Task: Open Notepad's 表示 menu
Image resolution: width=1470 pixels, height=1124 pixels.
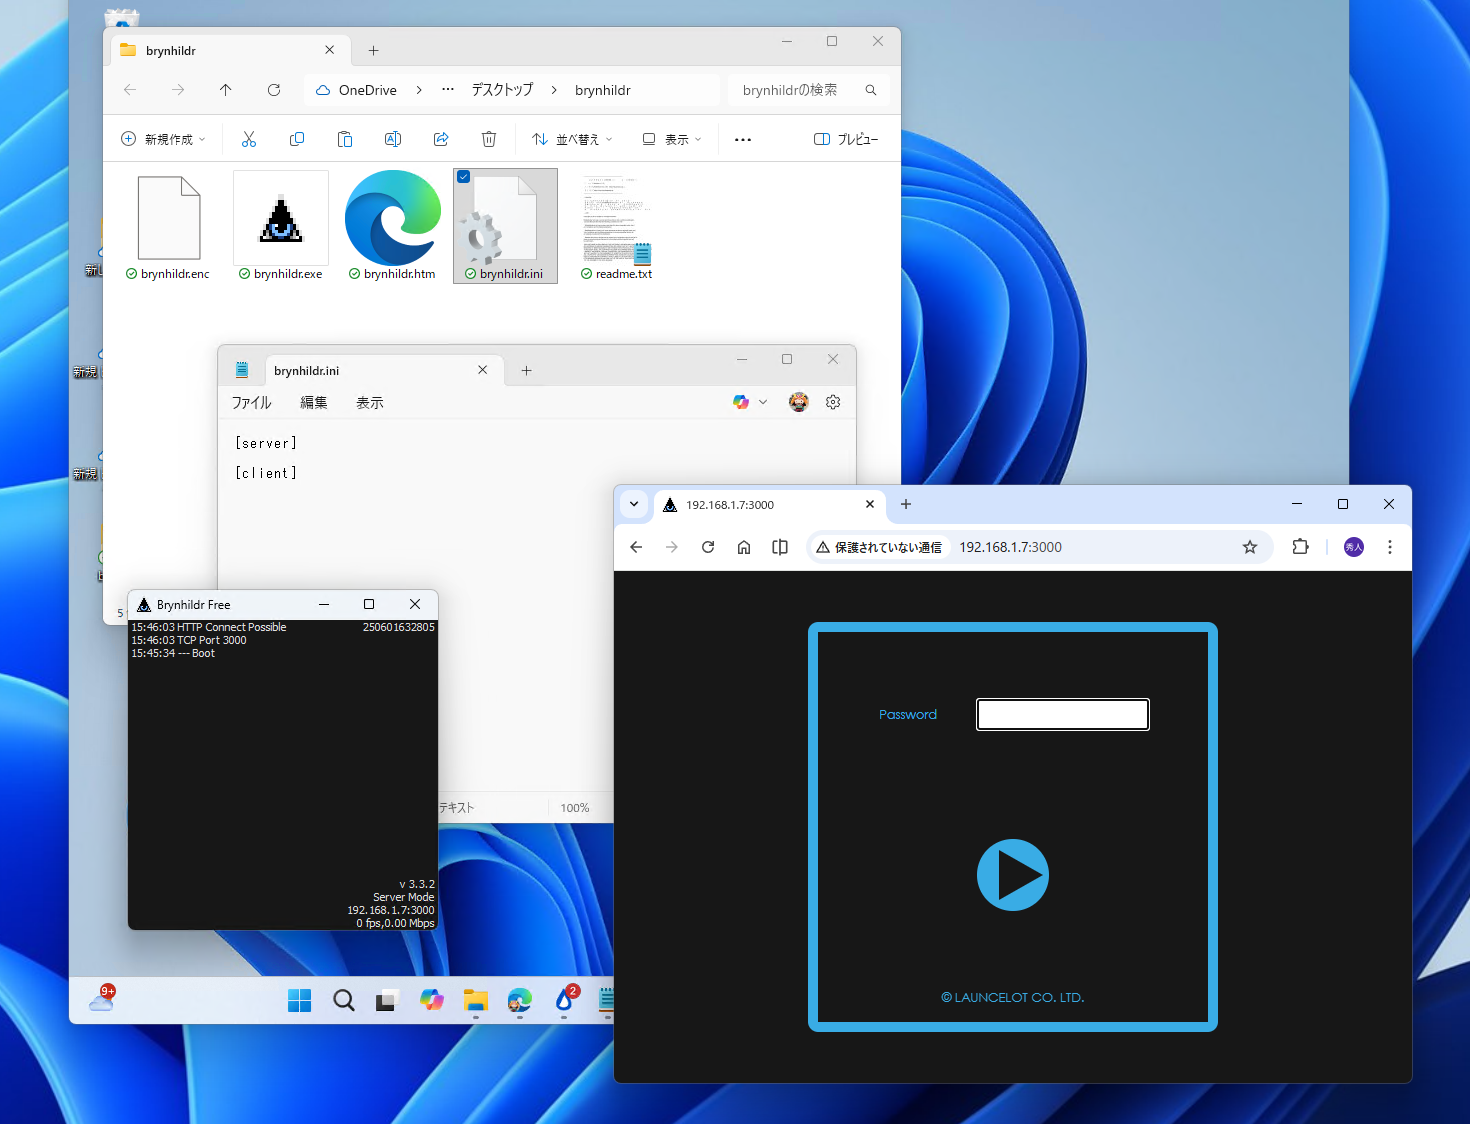Action: (x=370, y=402)
